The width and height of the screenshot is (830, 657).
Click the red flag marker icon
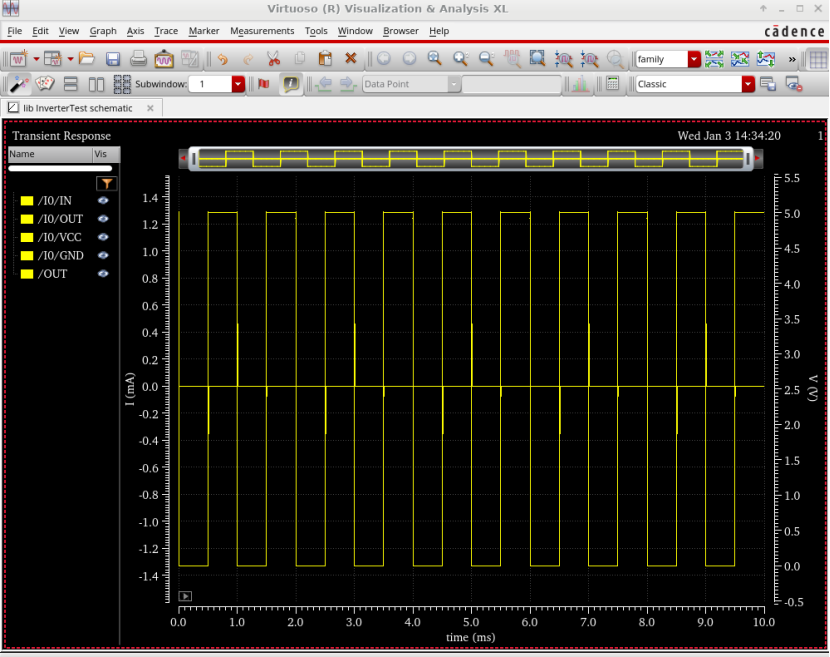264,84
